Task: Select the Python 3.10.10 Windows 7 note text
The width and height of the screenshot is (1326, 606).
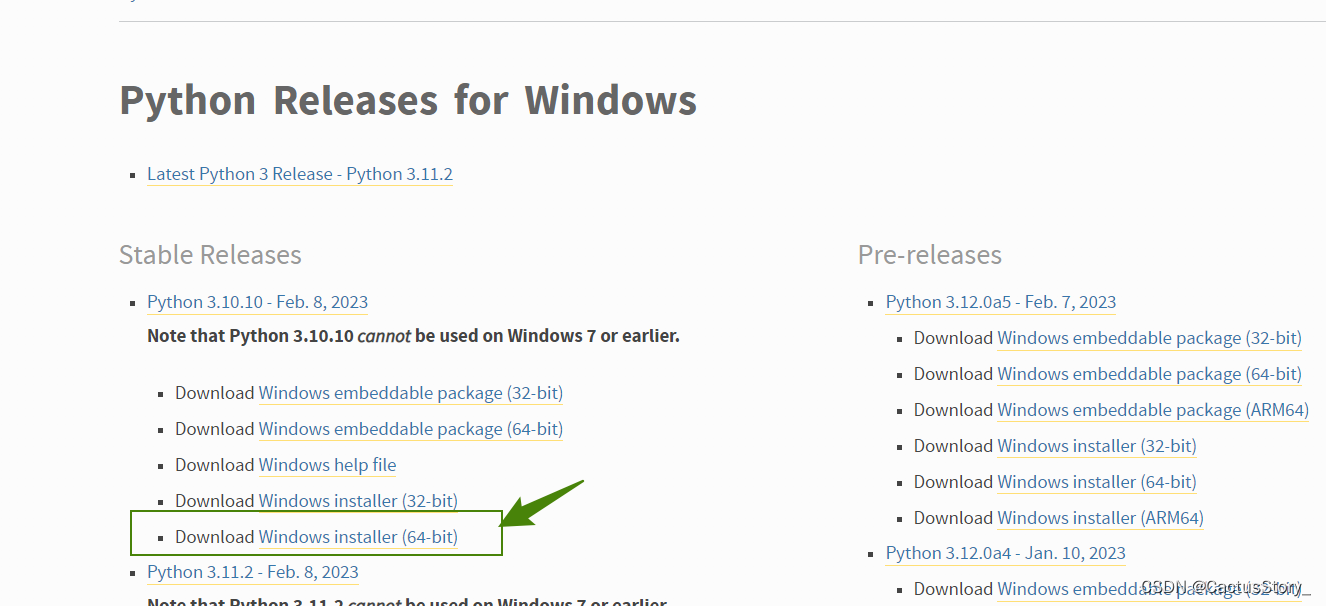Action: 413,336
